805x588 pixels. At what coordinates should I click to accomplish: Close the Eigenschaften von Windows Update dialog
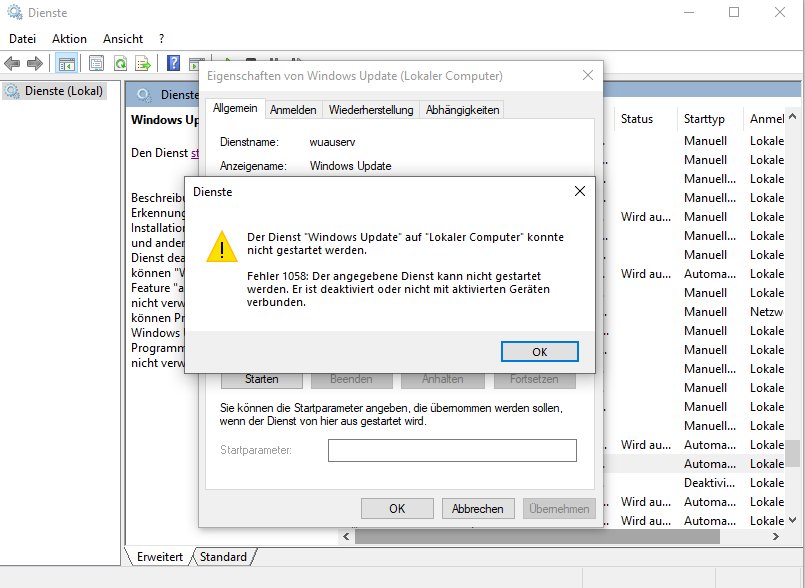[x=588, y=75]
